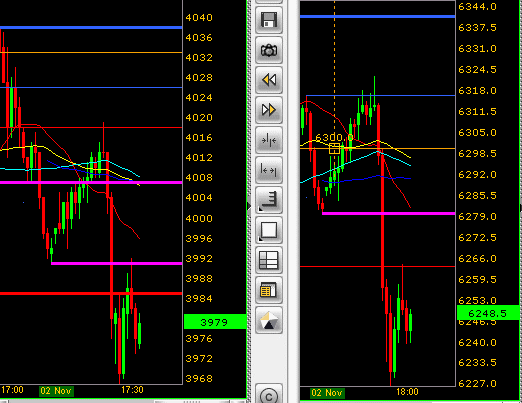Click the stair-step scale icon
Image resolution: width=522 pixels, height=403 pixels.
click(269, 200)
